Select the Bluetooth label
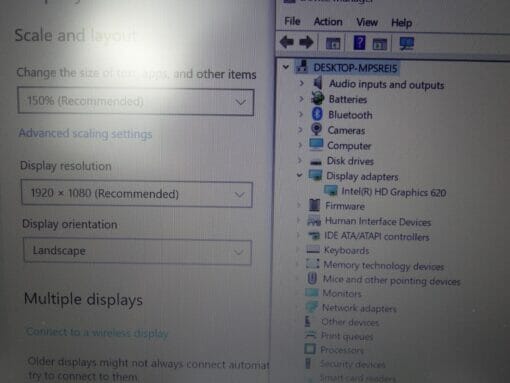 [350, 115]
